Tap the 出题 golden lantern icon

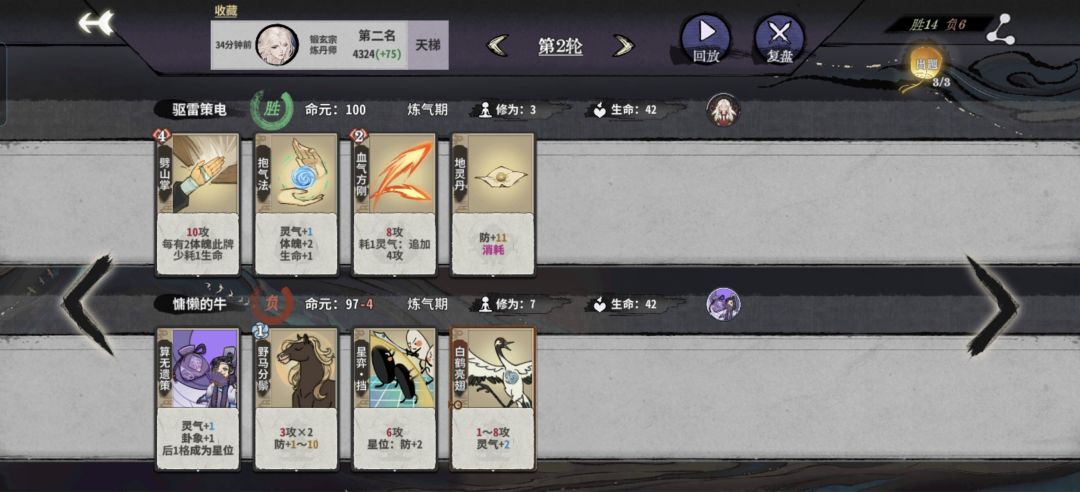click(x=926, y=65)
